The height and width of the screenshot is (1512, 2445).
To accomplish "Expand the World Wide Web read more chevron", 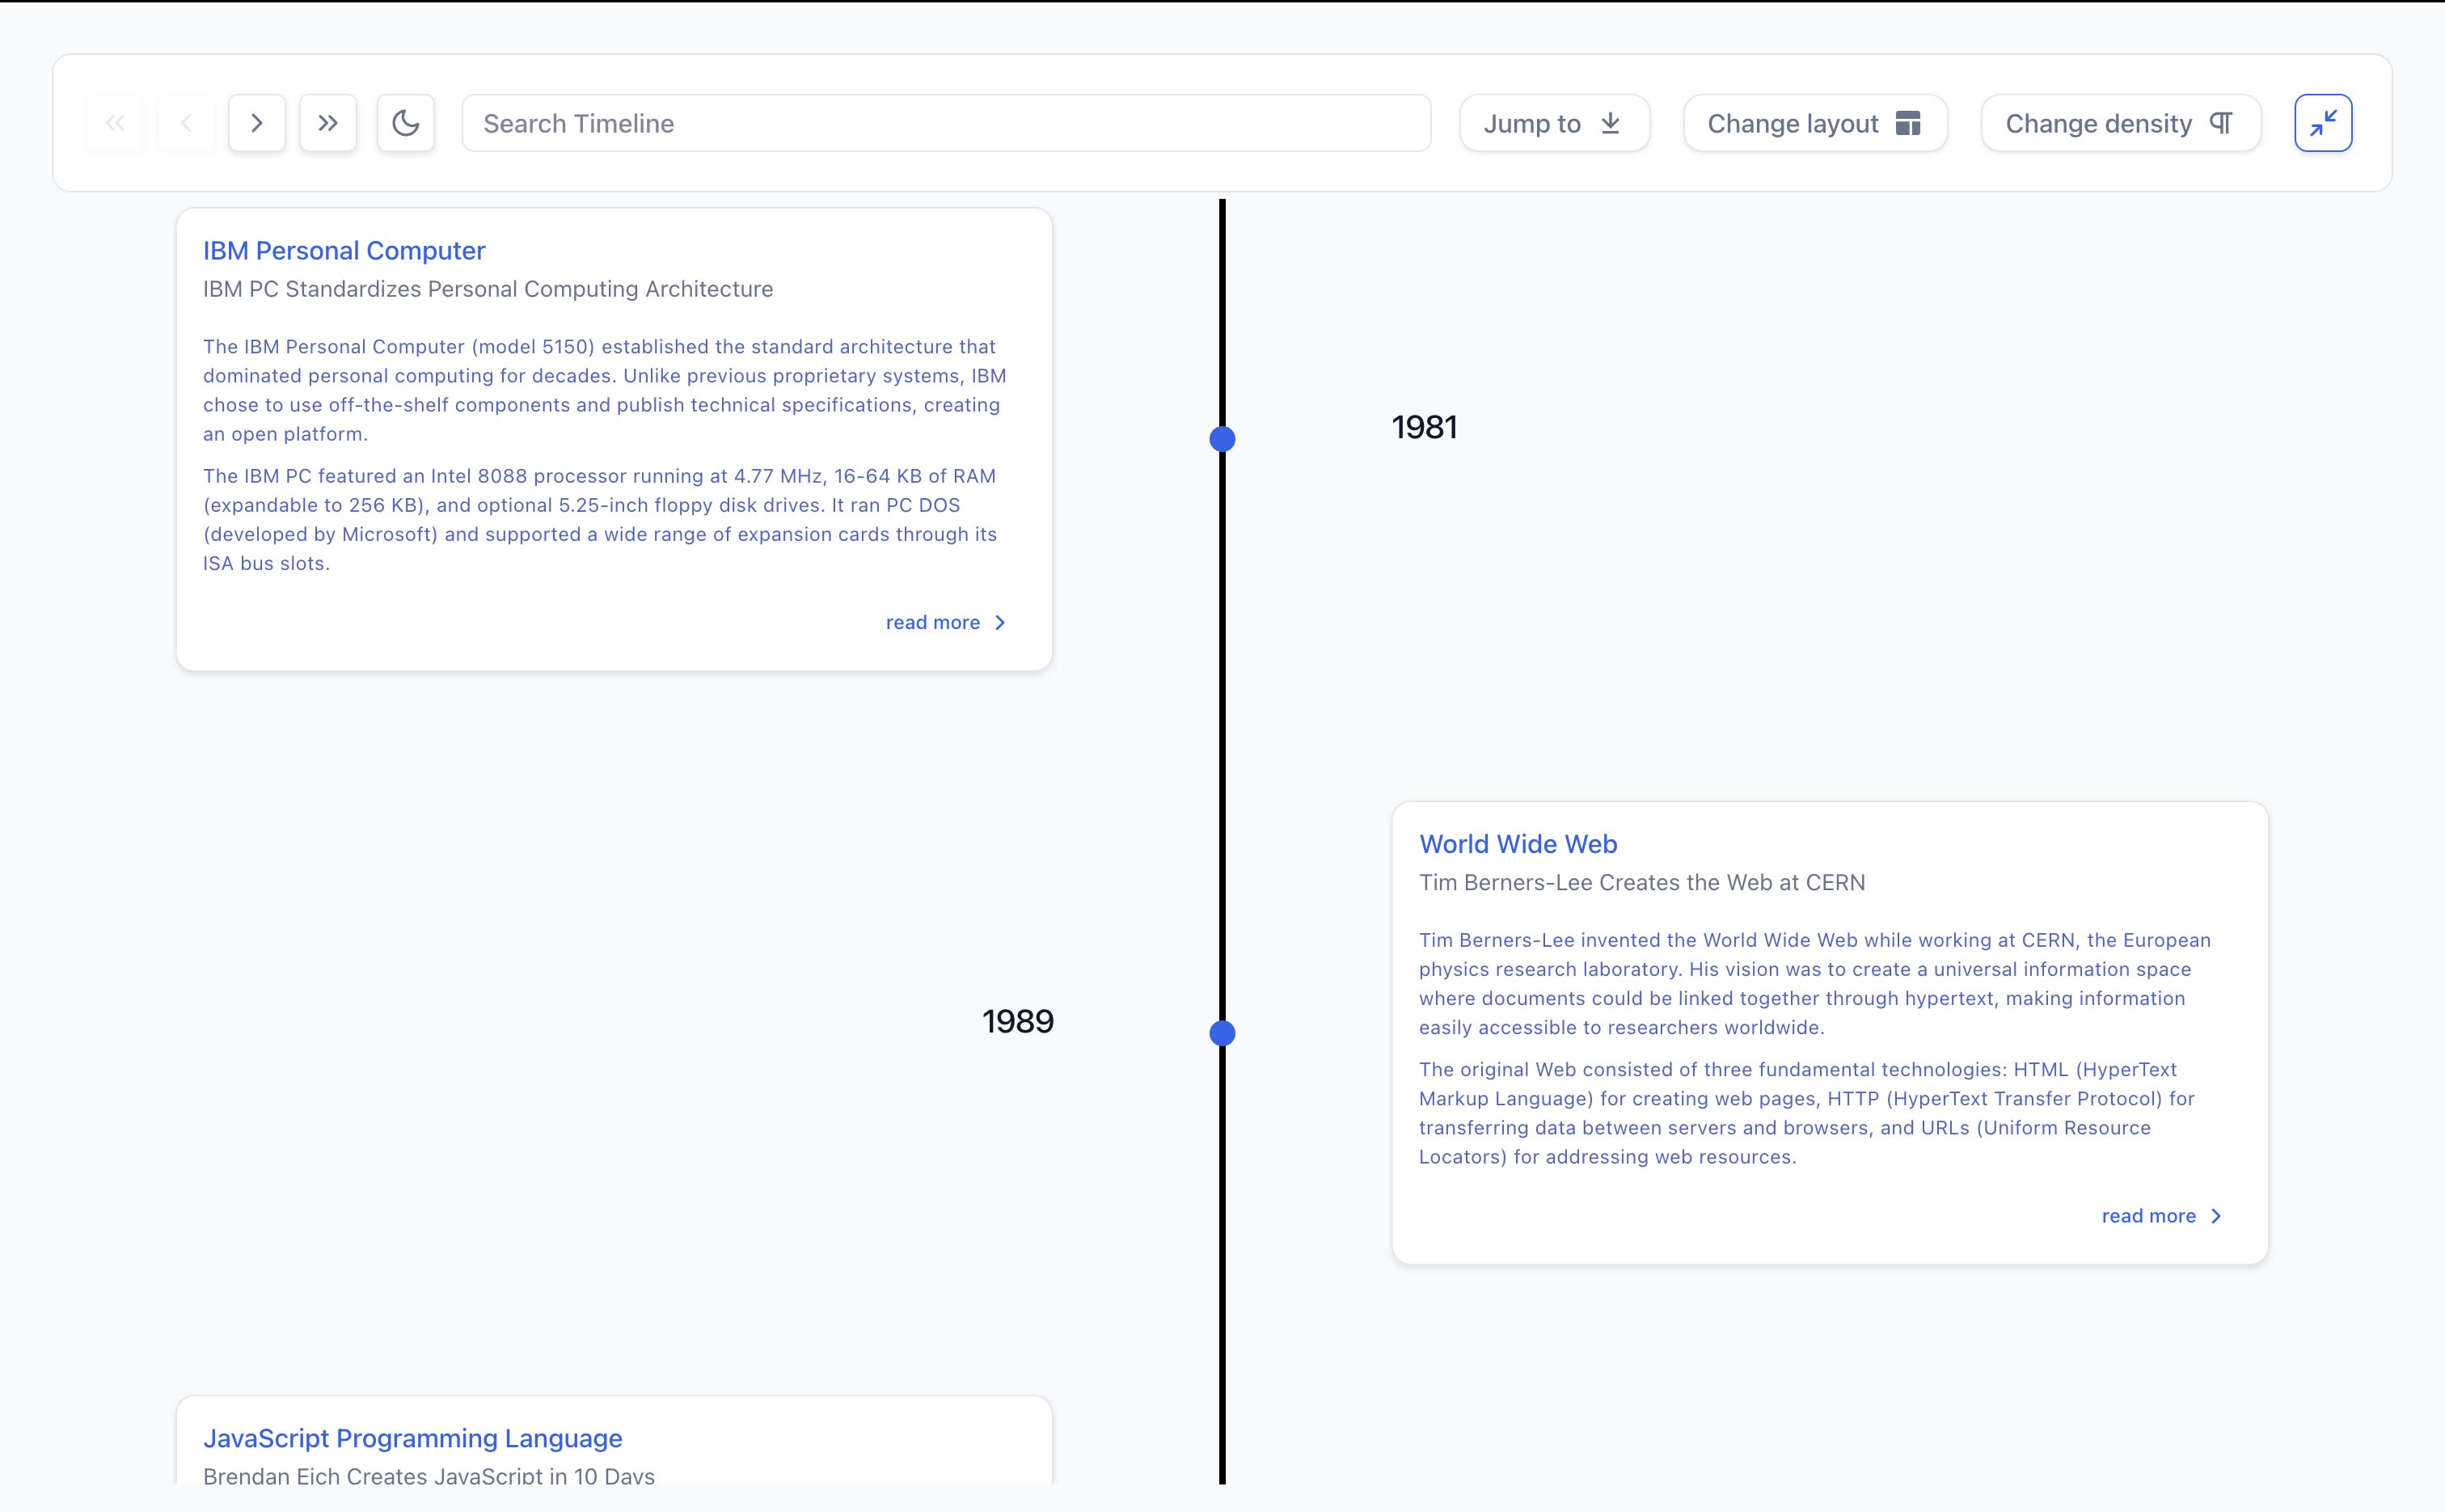I will click(x=2215, y=1215).
